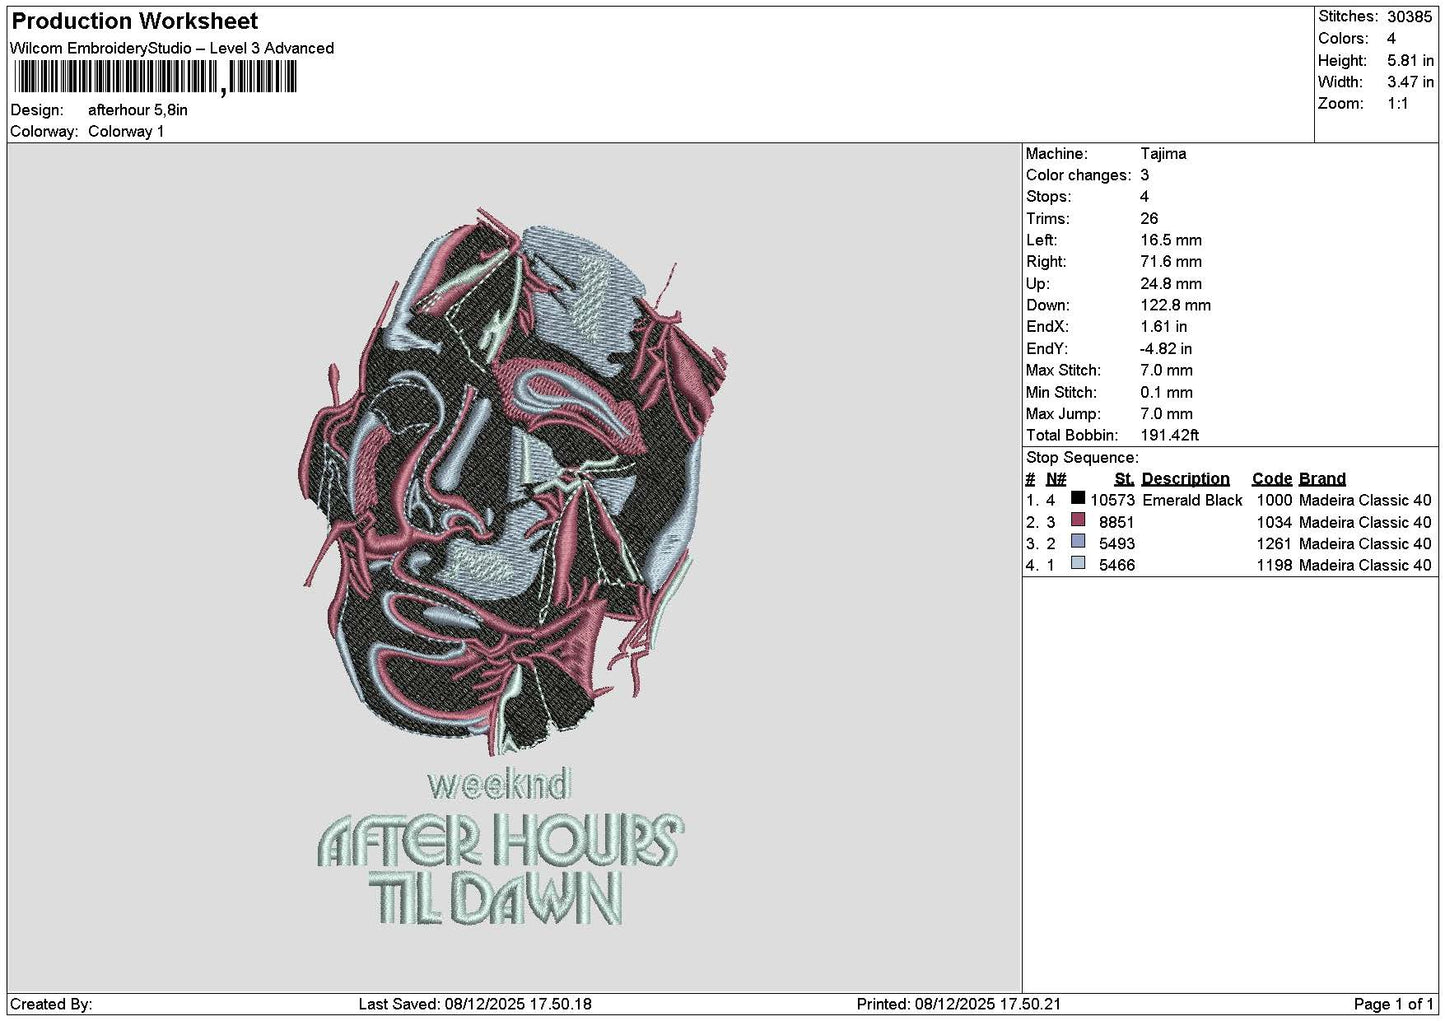
Task: Click the 'Max Stitch:' label
Action: click(x=1063, y=371)
